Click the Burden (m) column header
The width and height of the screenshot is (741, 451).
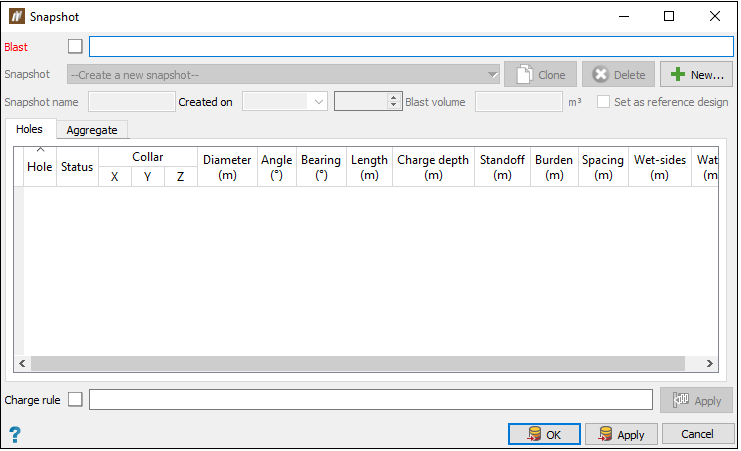click(554, 166)
